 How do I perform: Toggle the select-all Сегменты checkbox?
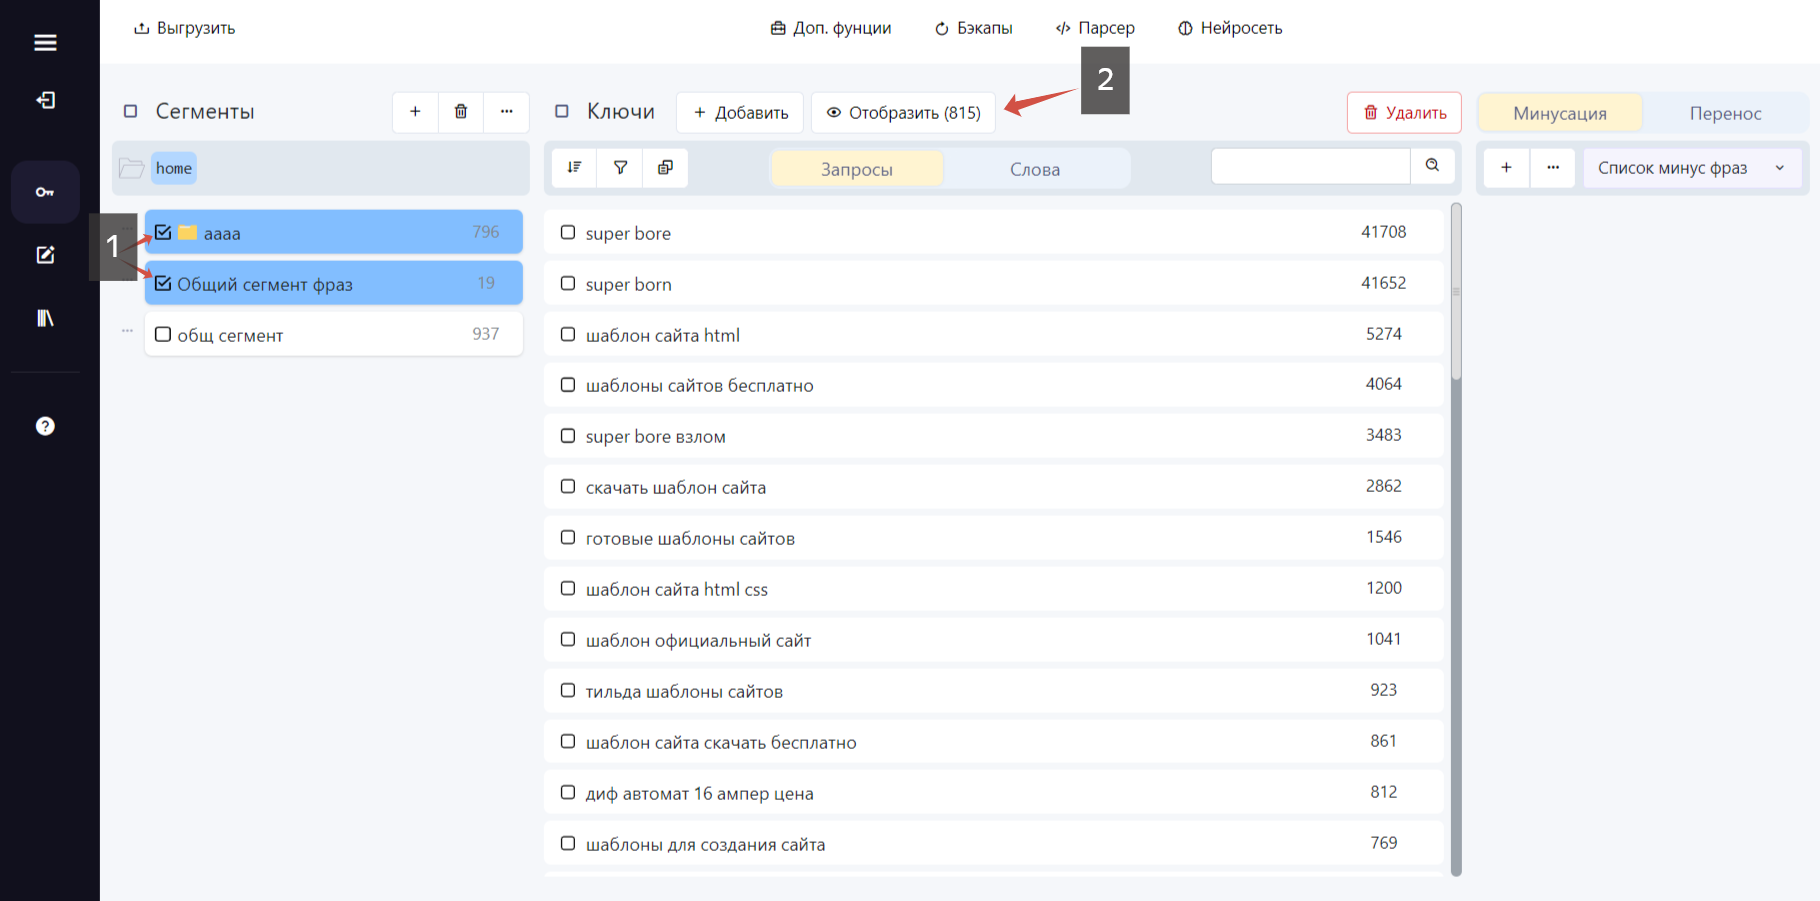pos(130,111)
